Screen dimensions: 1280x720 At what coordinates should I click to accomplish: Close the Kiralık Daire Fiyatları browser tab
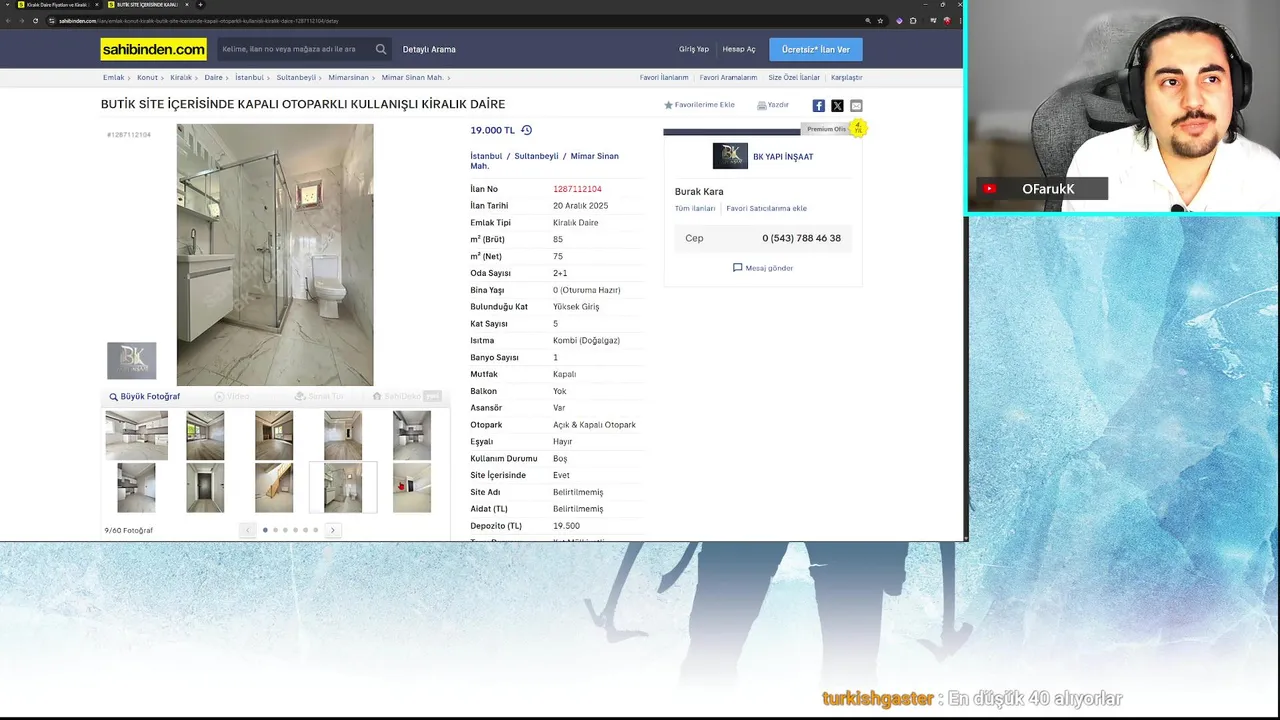tap(97, 5)
